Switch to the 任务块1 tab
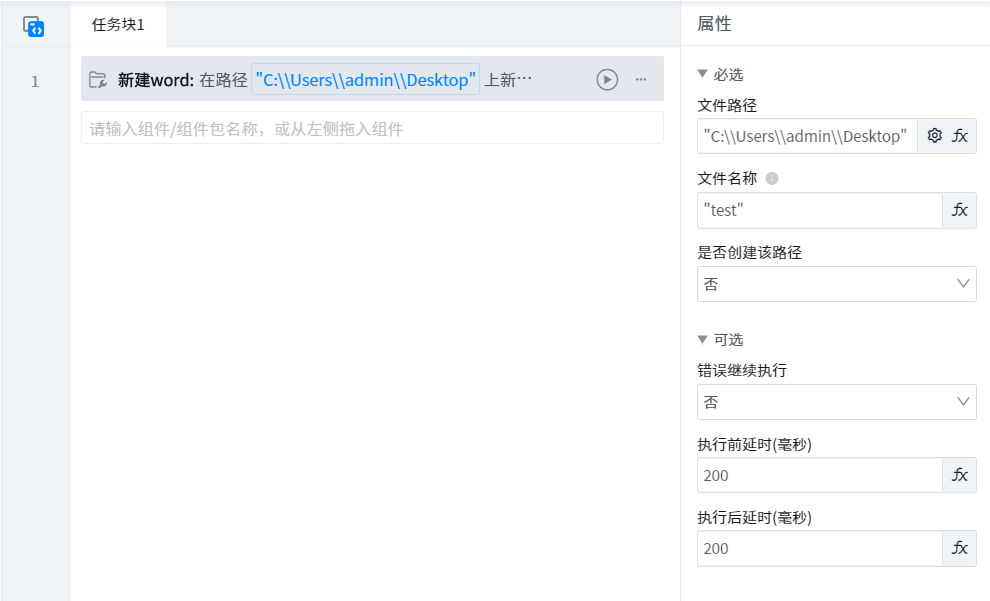 pos(118,25)
